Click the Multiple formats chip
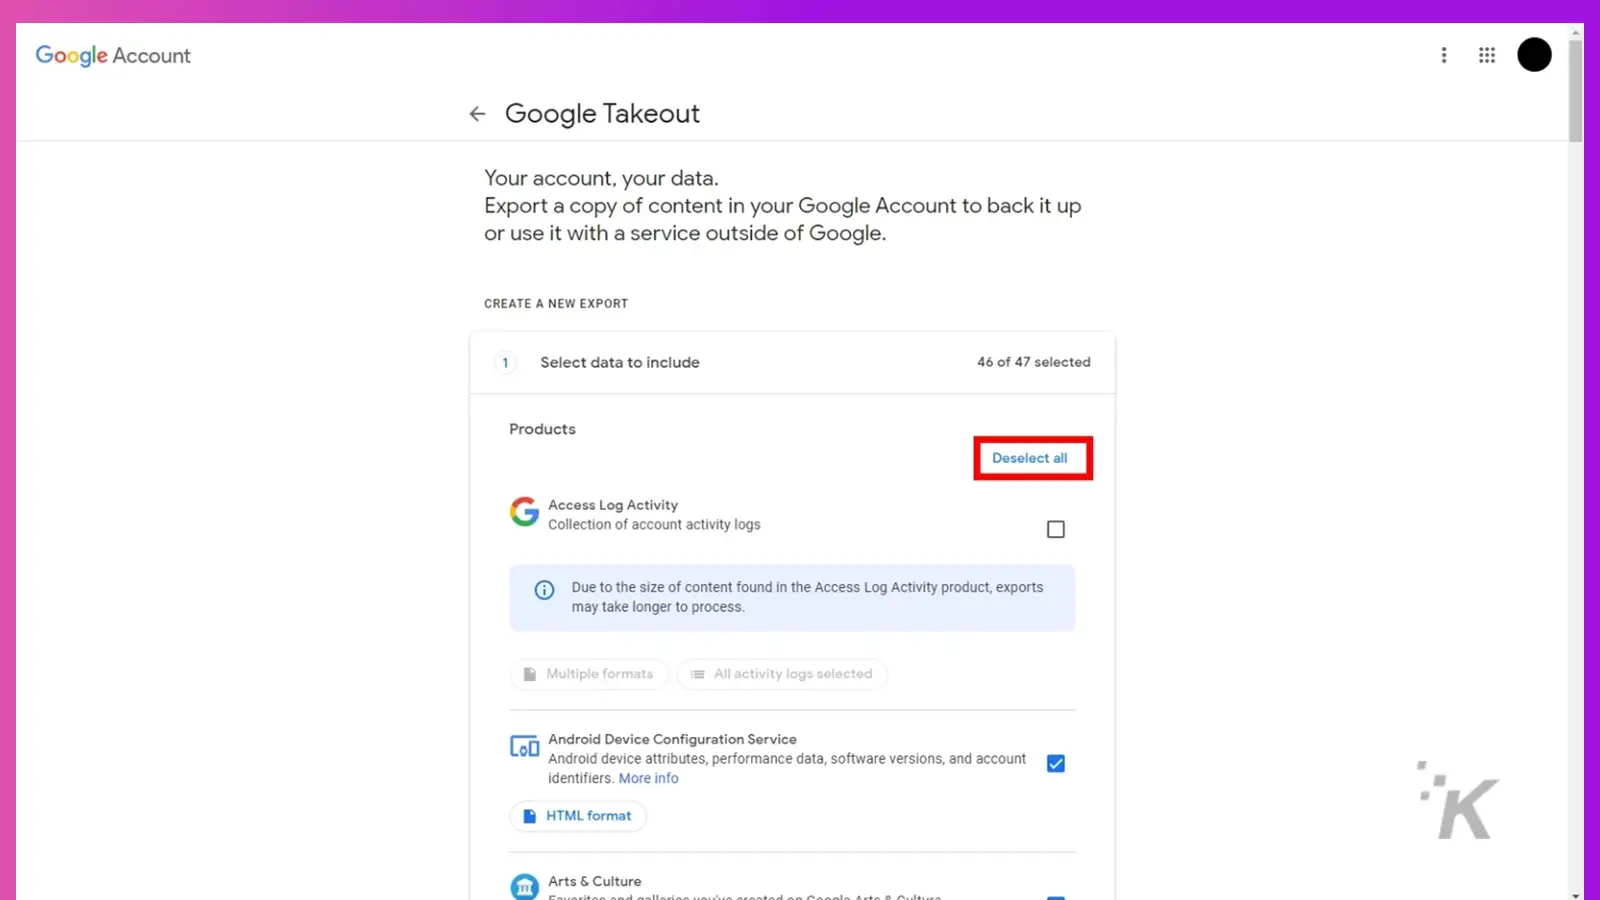 click(x=589, y=674)
